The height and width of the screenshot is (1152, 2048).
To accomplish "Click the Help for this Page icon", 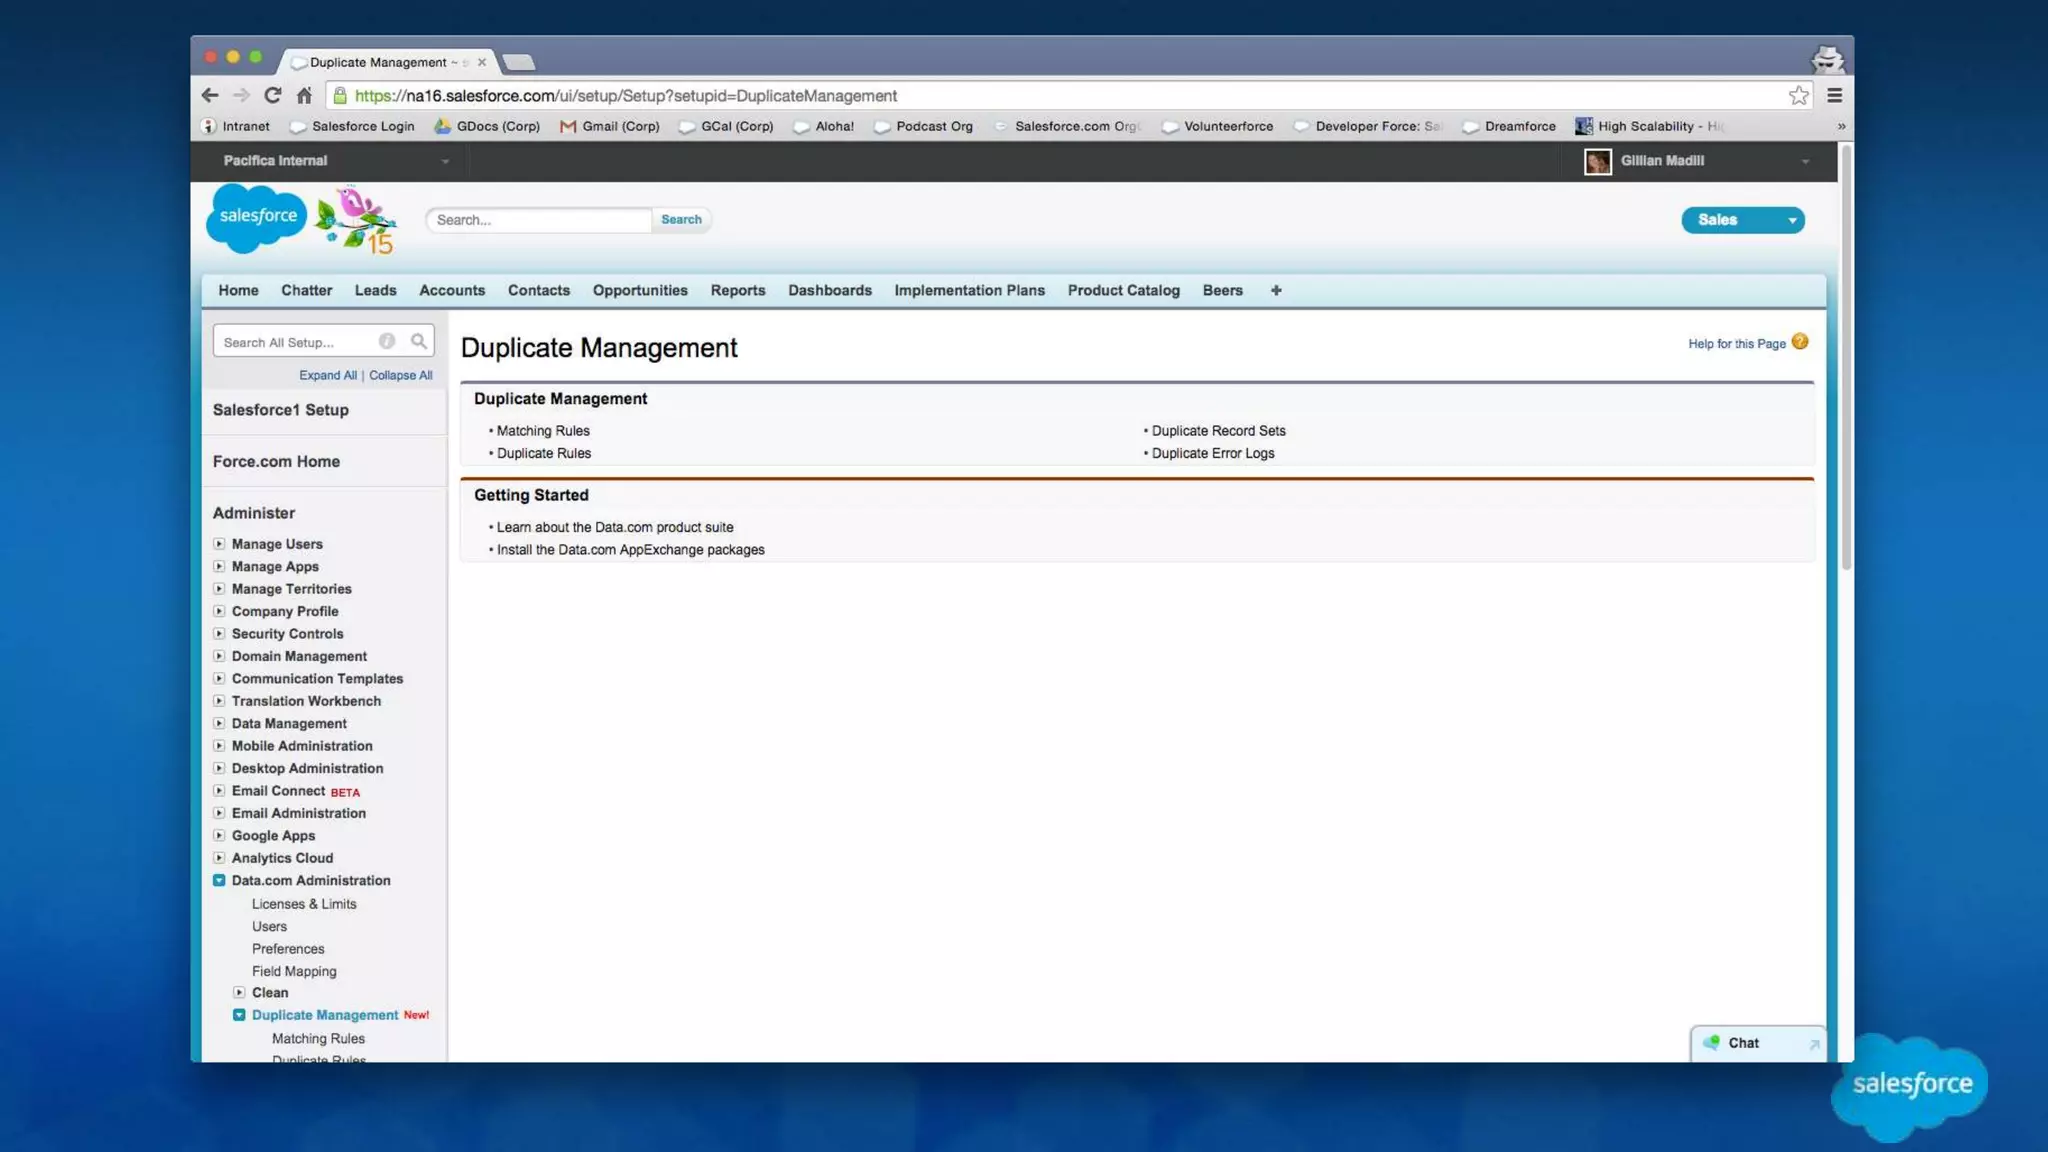I will [1799, 342].
